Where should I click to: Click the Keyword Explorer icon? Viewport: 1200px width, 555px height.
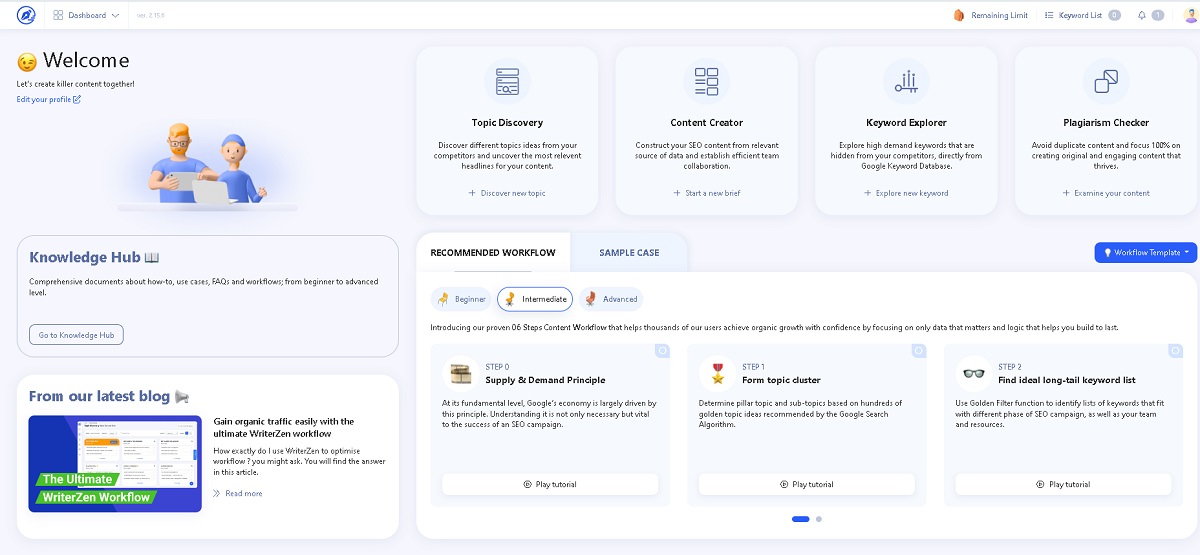(x=907, y=82)
